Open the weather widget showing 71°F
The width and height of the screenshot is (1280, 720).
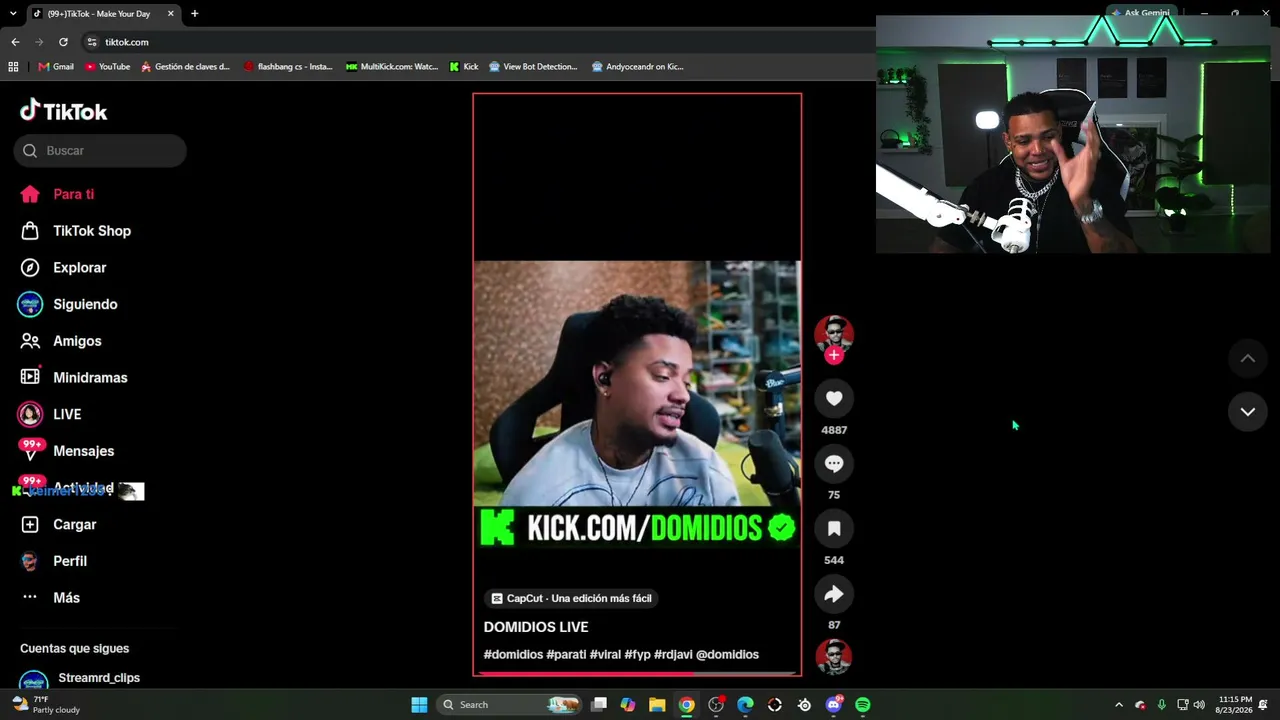pyautogui.click(x=46, y=705)
